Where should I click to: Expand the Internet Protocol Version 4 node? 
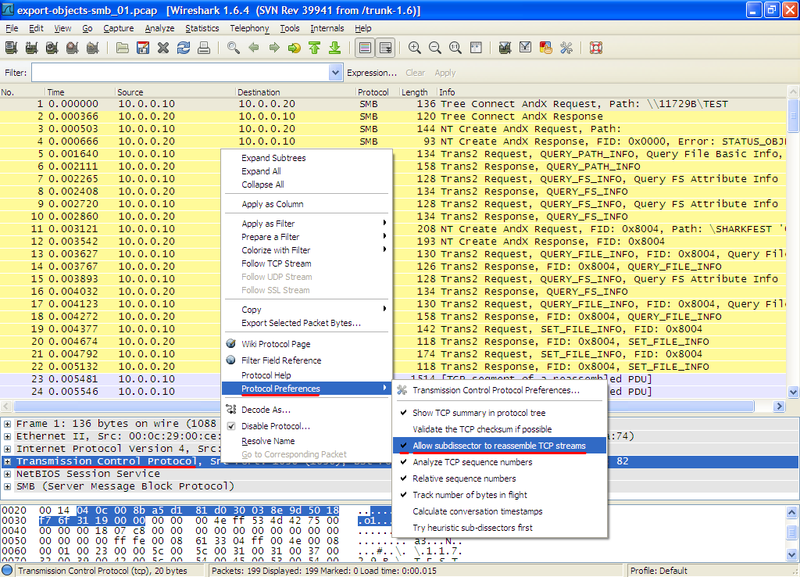7,448
